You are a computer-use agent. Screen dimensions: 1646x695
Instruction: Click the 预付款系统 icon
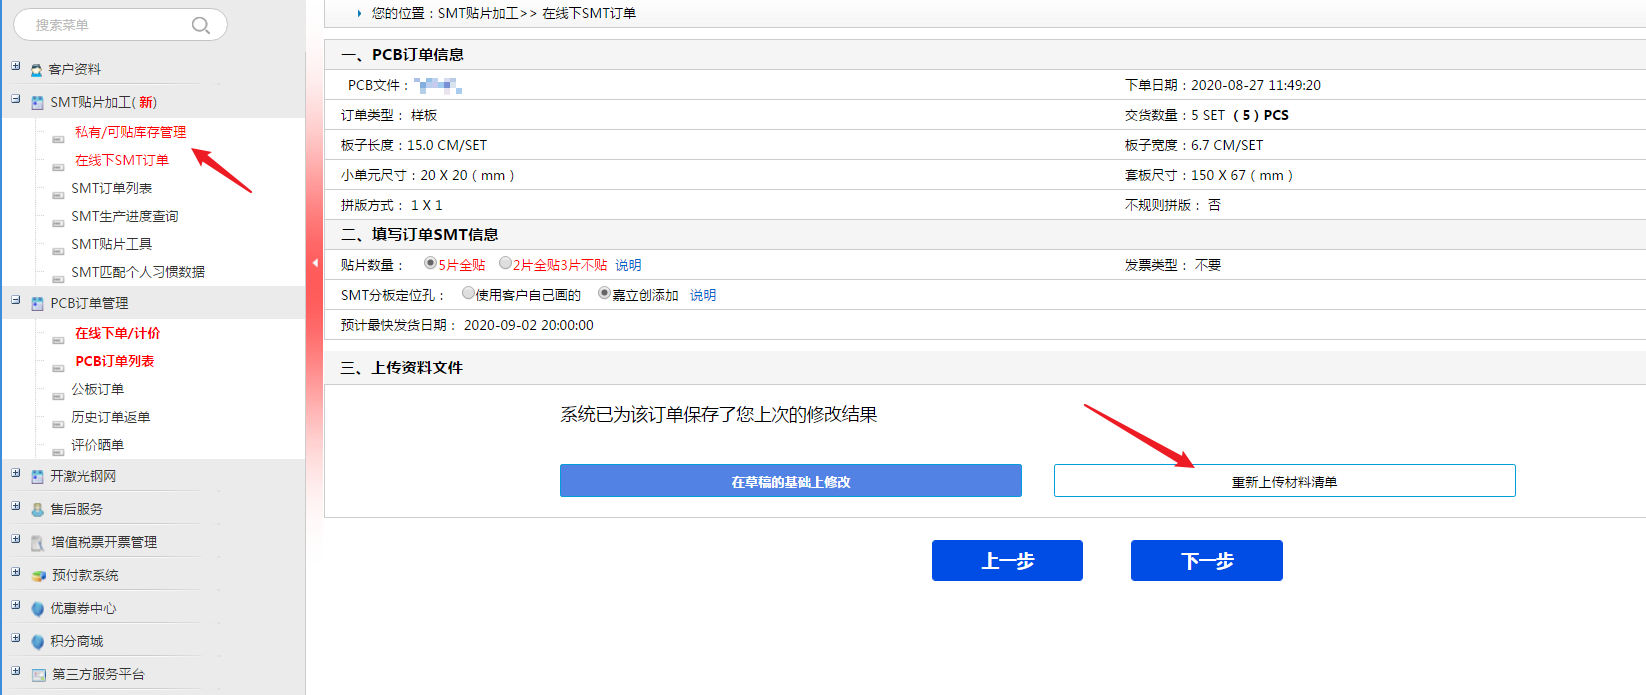tap(38, 576)
